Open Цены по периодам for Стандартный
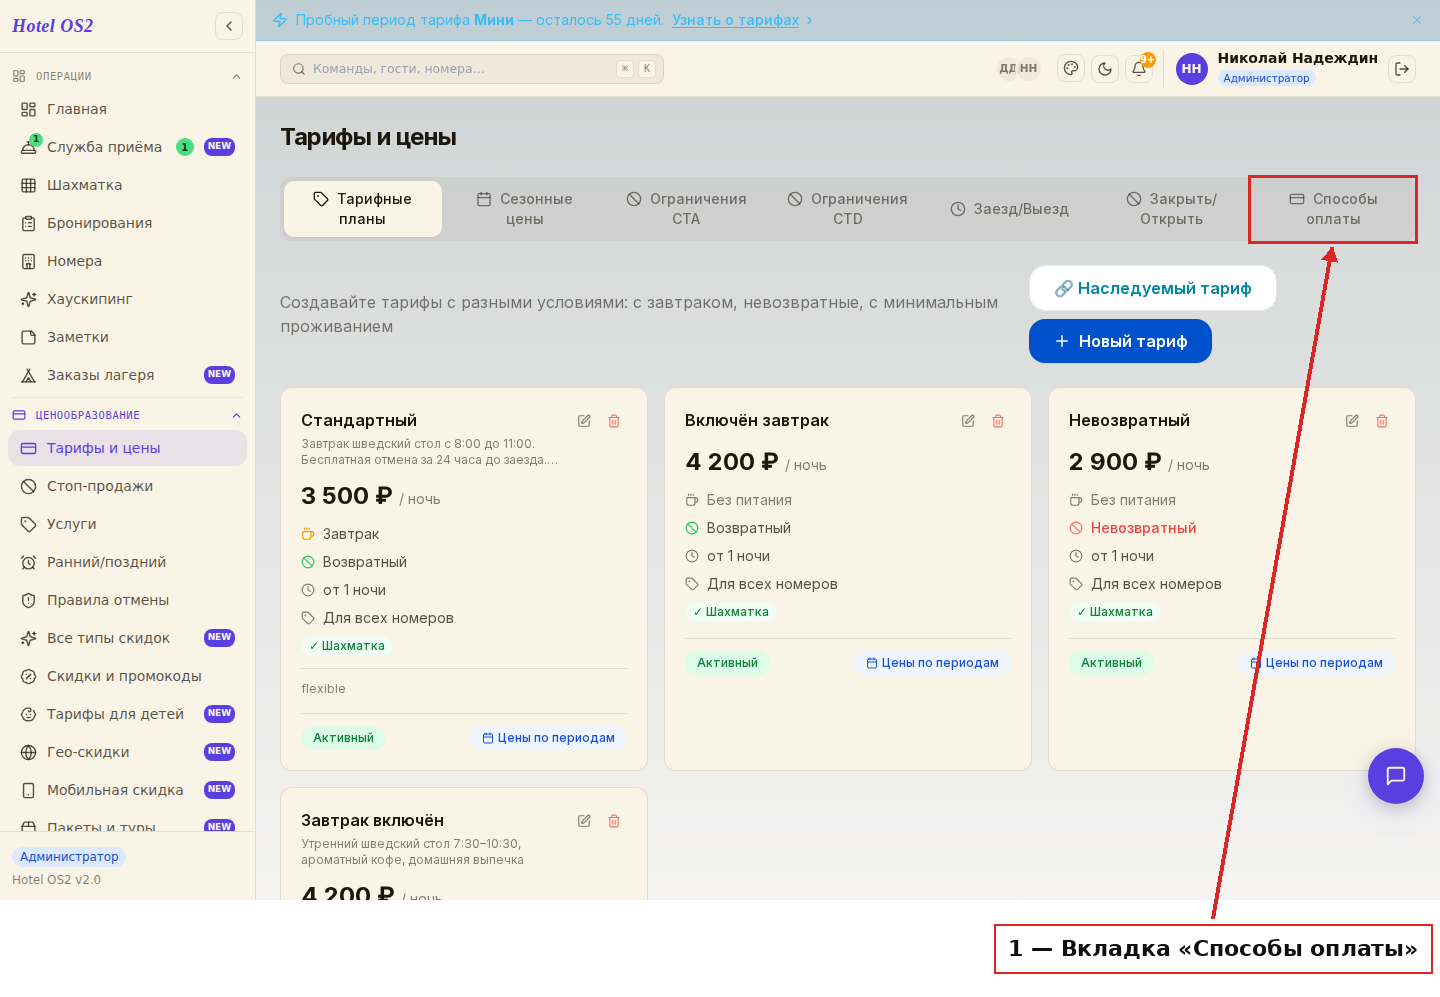Viewport: 1440px width, 997px height. coord(548,738)
